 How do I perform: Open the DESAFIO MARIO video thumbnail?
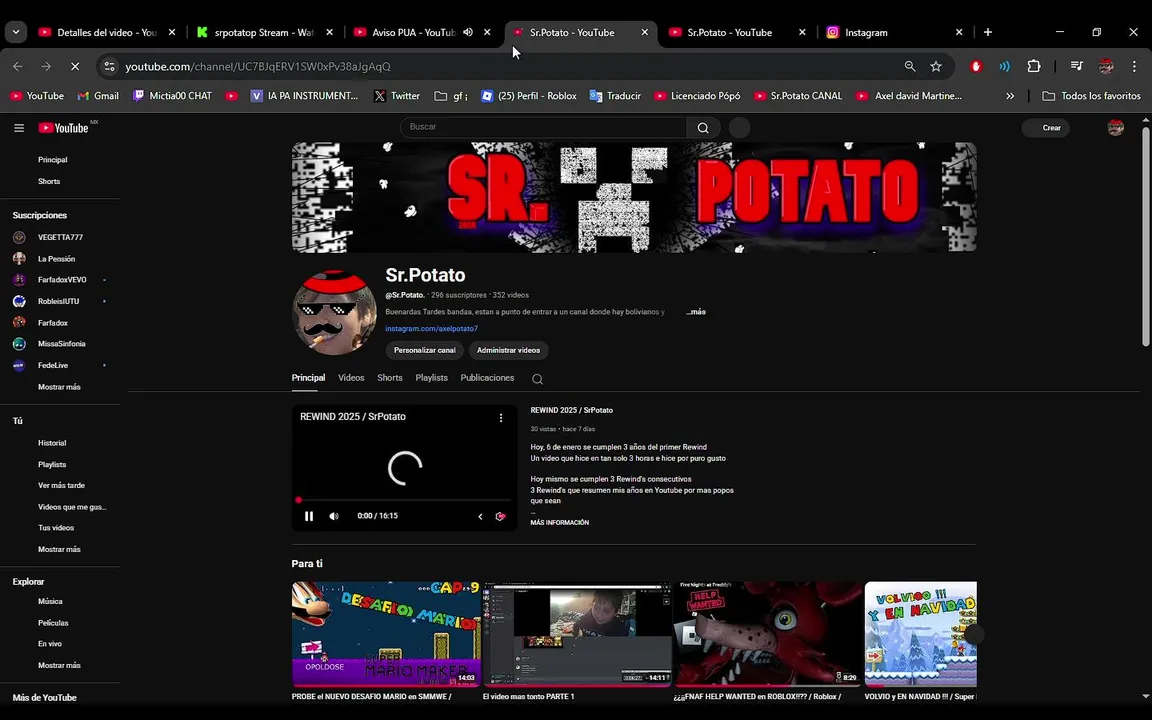tap(386, 633)
